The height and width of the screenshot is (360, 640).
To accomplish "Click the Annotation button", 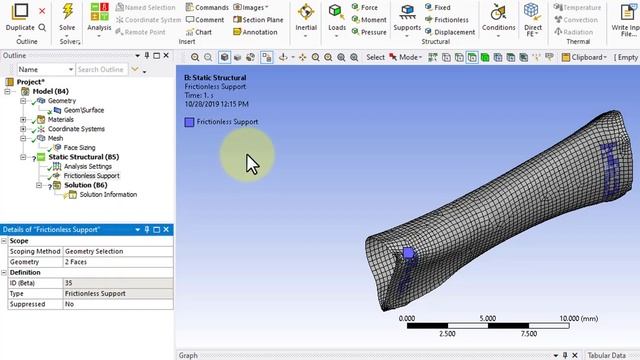I will pyautogui.click(x=255, y=32).
